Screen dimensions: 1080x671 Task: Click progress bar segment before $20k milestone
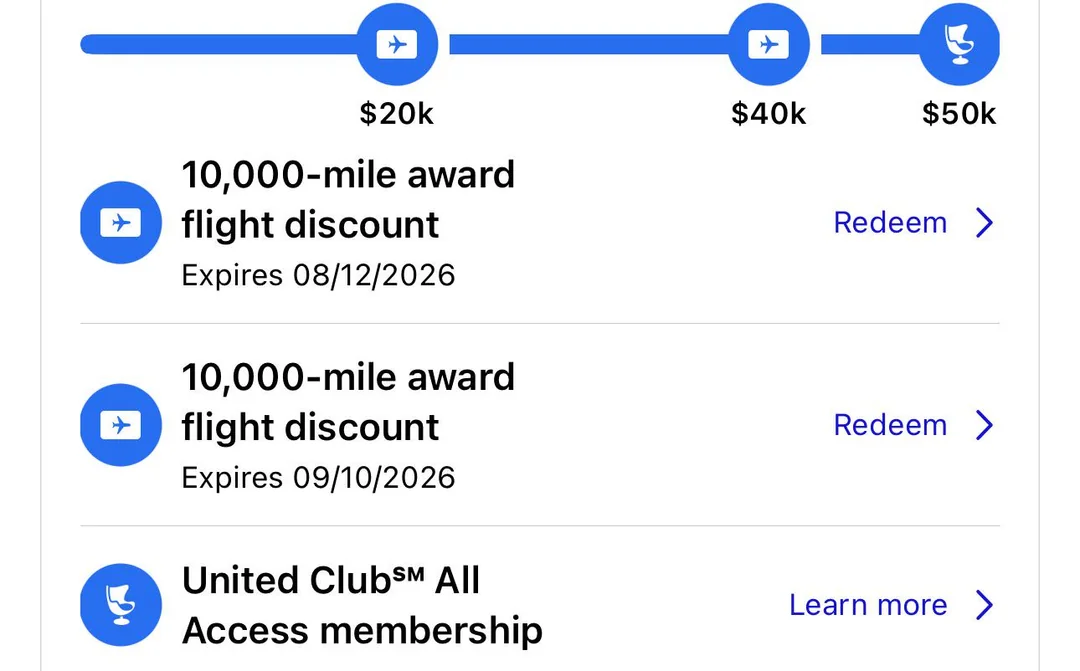pyautogui.click(x=218, y=45)
